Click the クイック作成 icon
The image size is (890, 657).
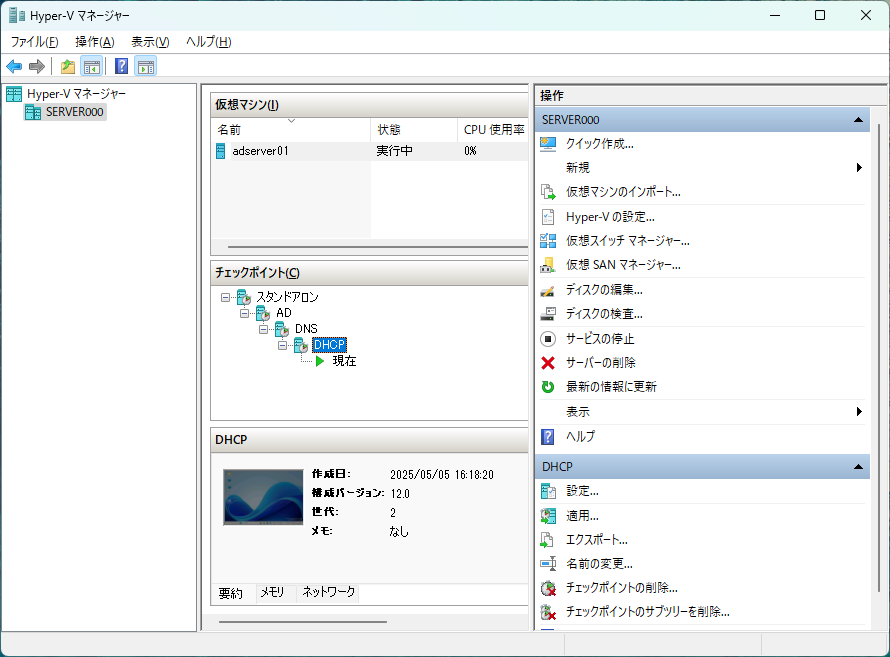[548, 144]
